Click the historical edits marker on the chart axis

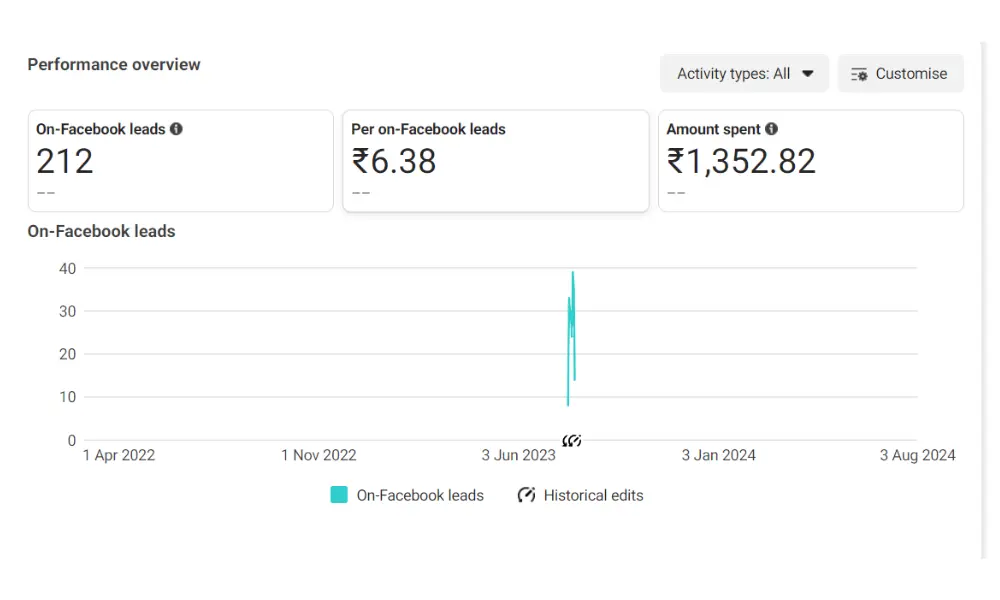point(572,441)
